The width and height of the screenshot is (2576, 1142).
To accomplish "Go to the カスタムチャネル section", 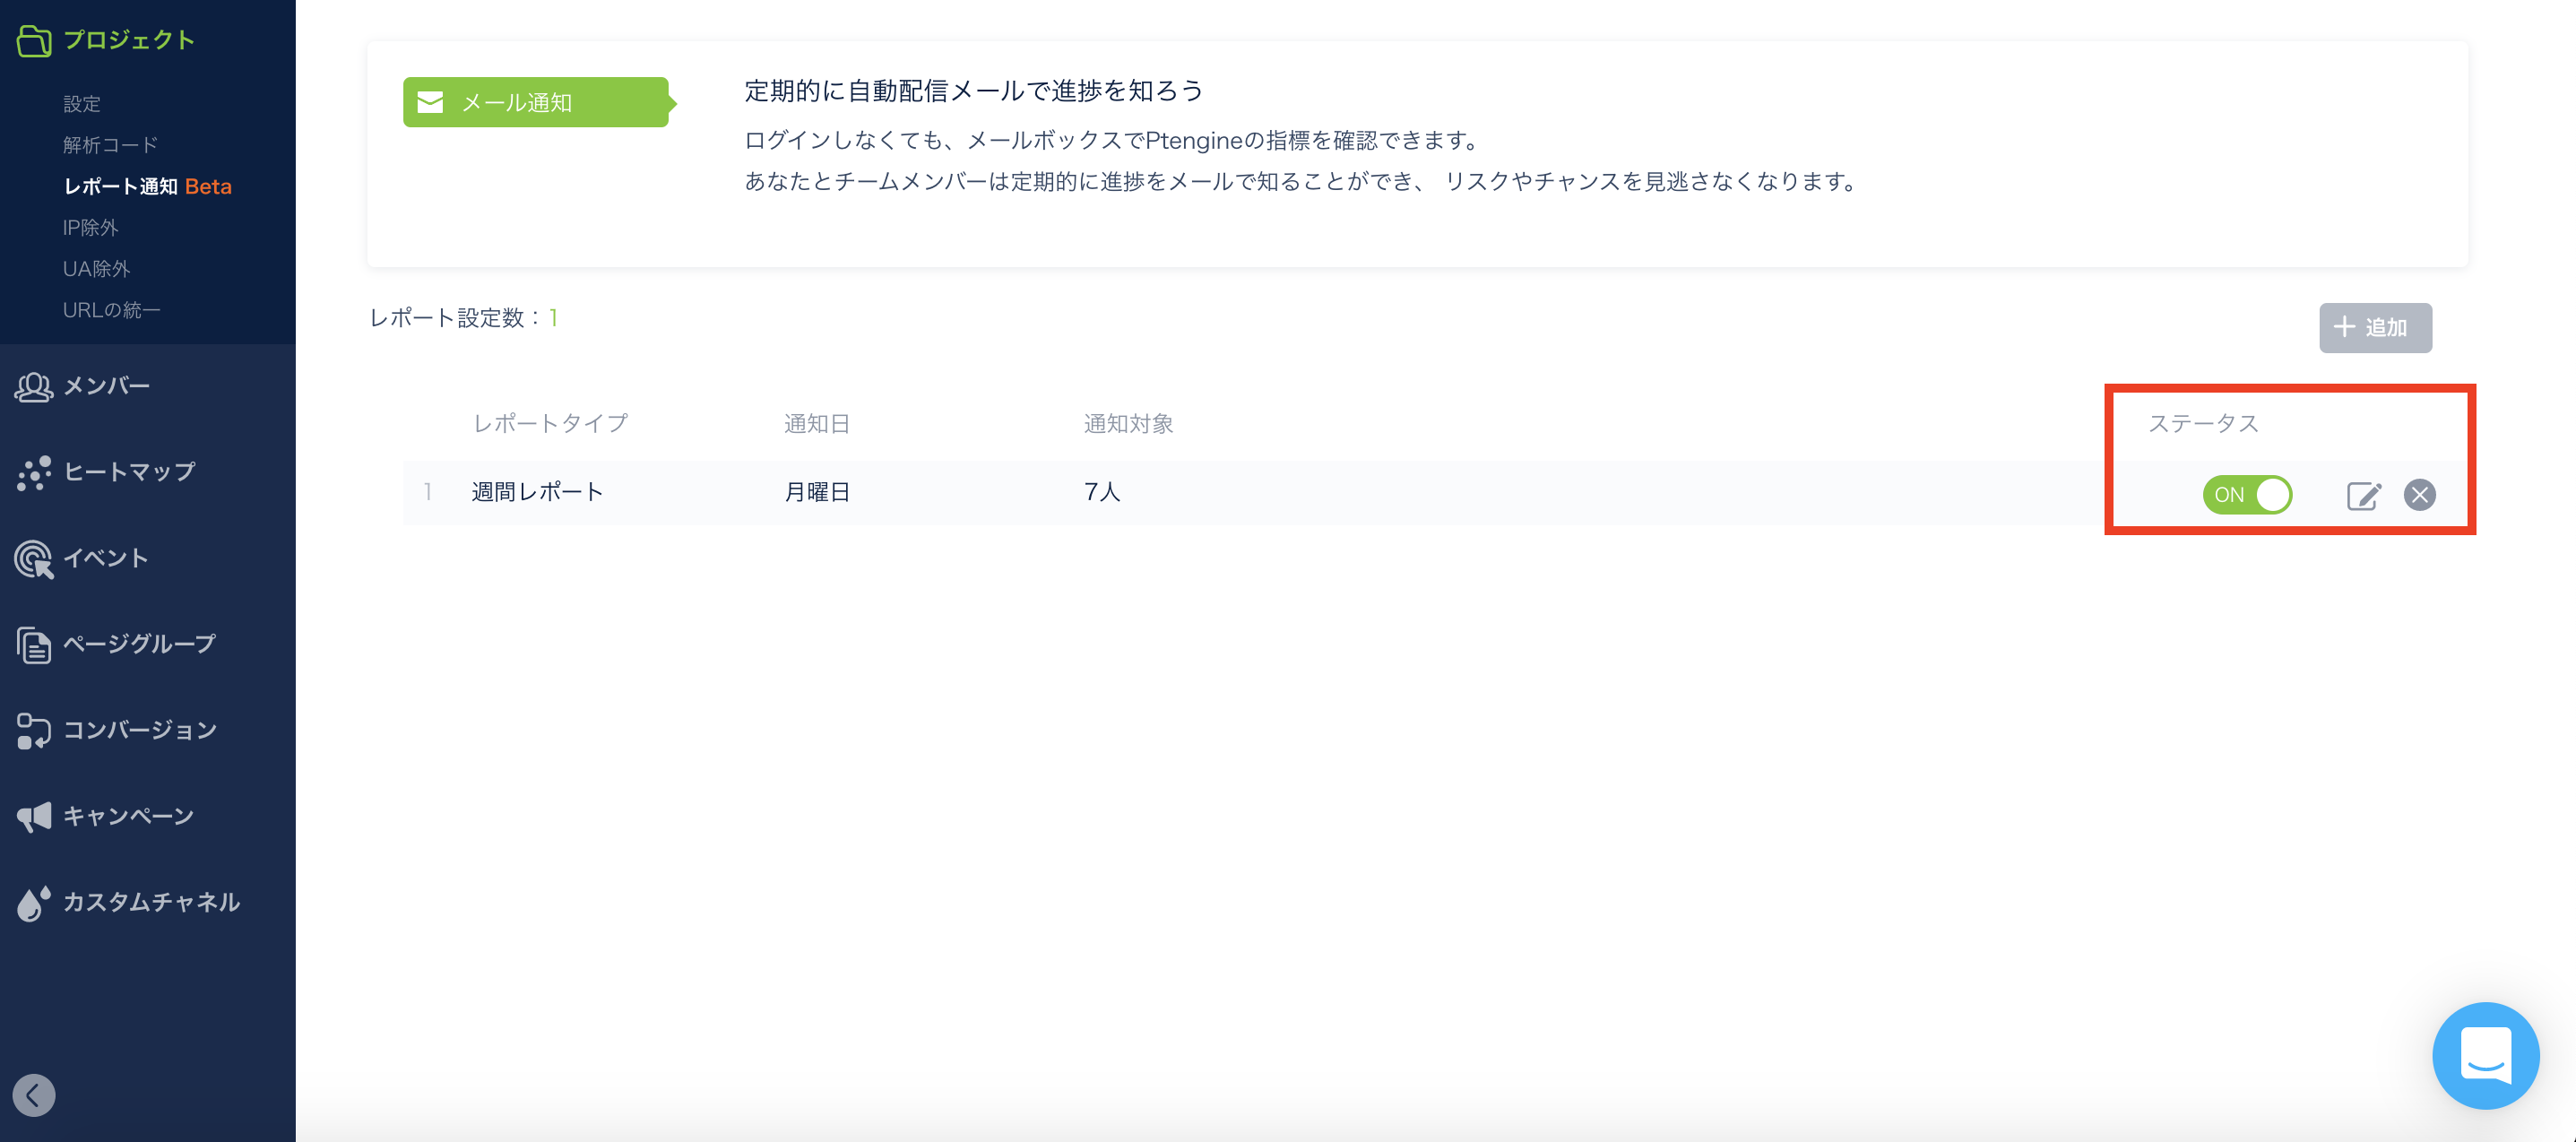I will [x=151, y=902].
